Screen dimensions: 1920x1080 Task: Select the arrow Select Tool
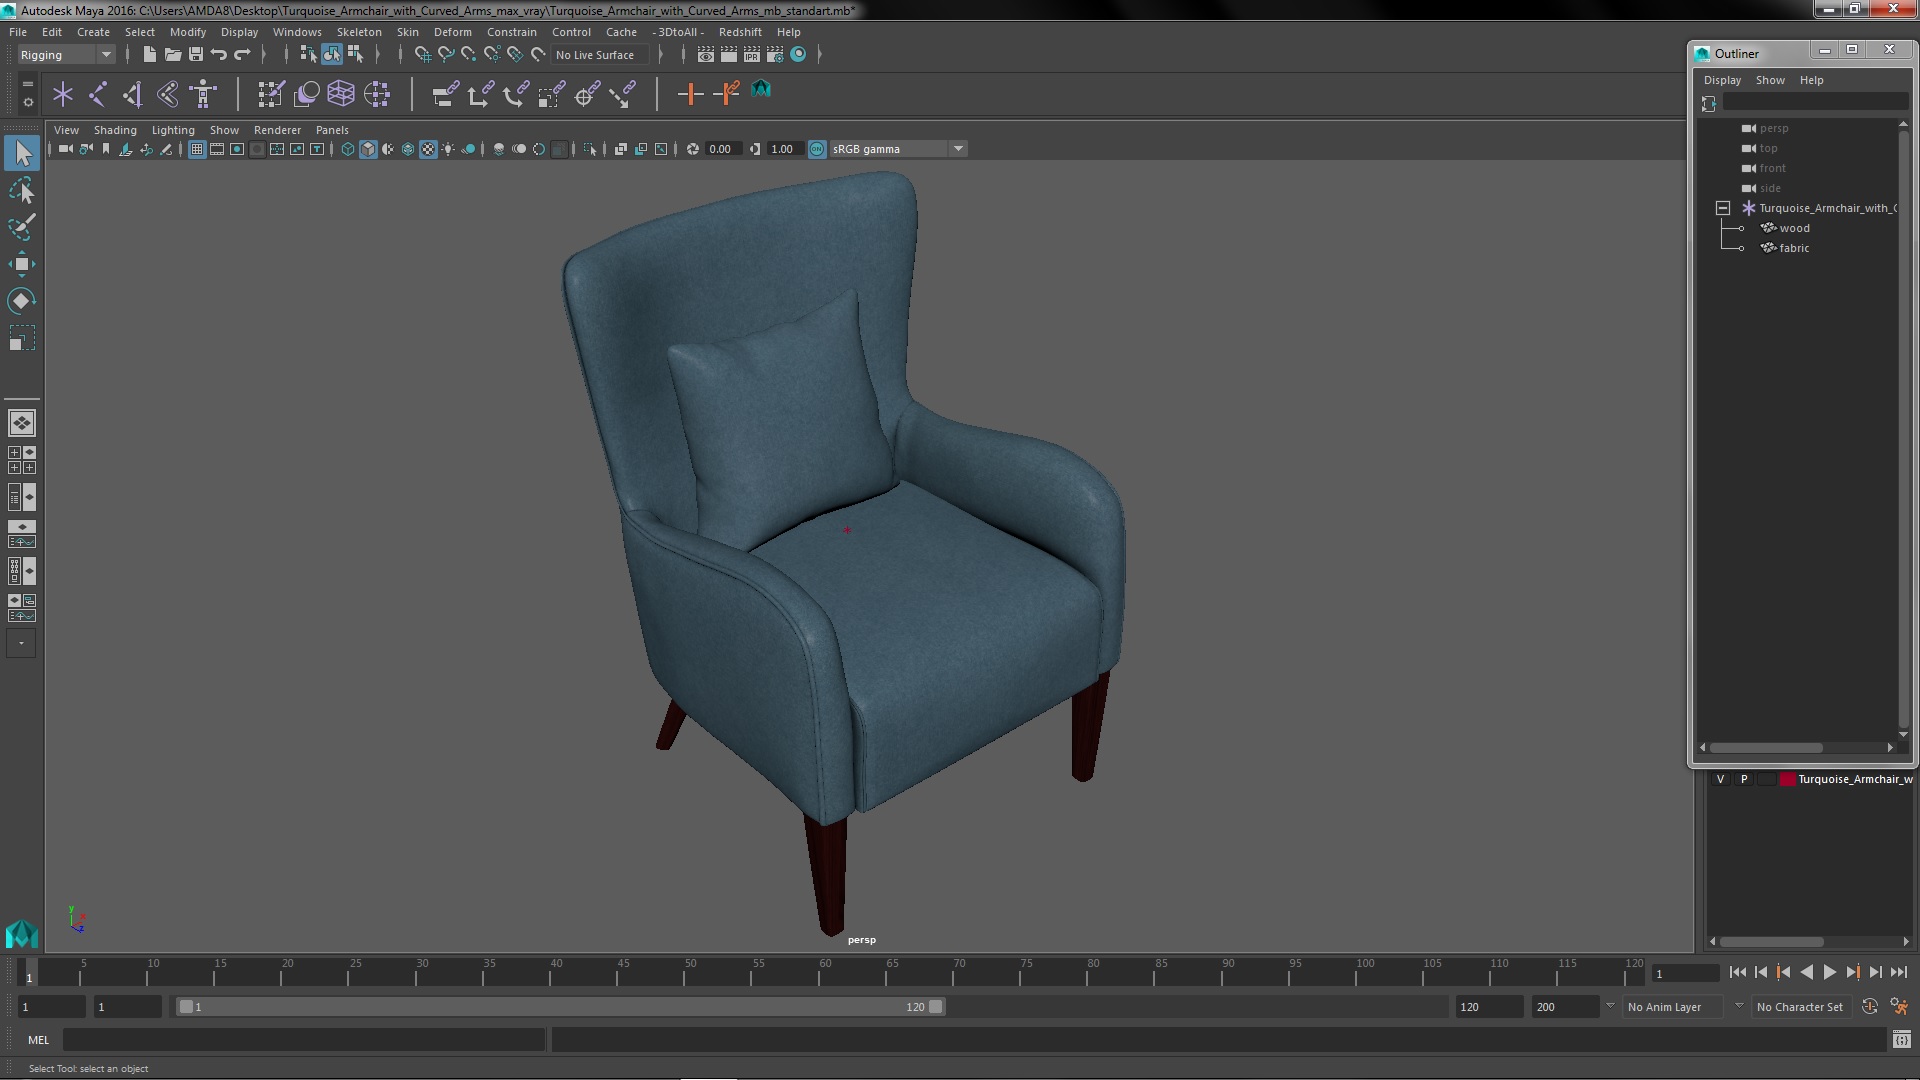(x=22, y=153)
